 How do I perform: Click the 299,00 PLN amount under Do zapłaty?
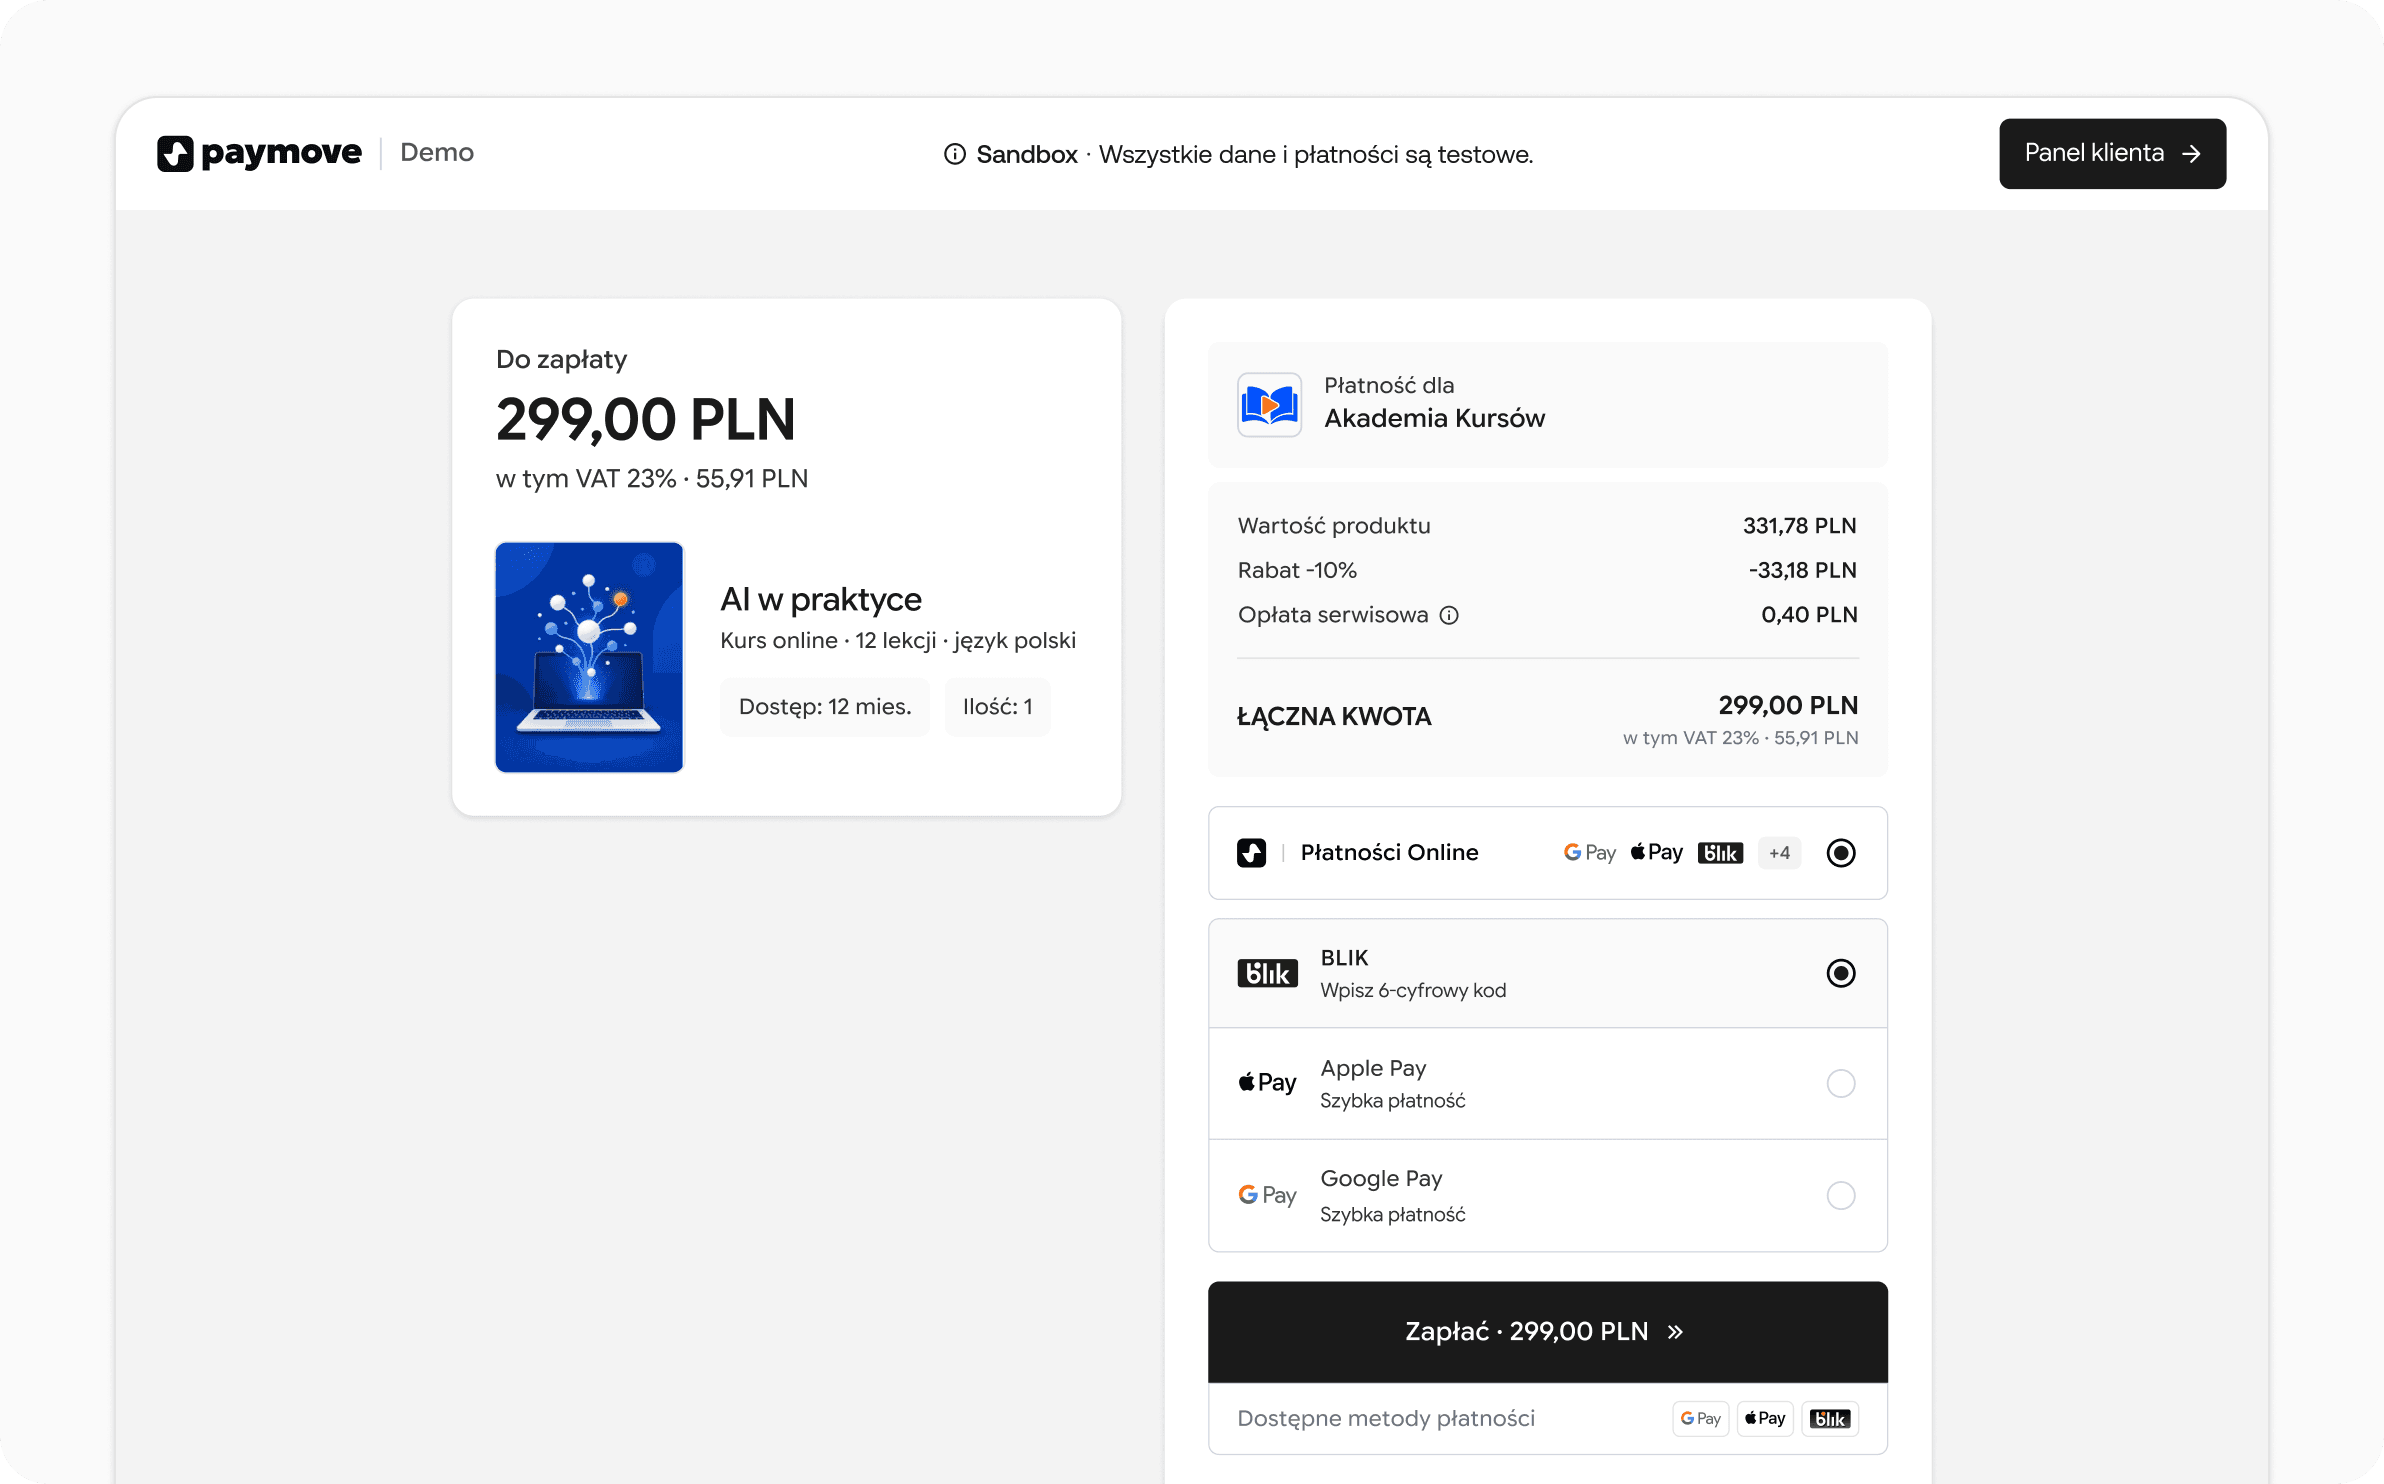(646, 420)
